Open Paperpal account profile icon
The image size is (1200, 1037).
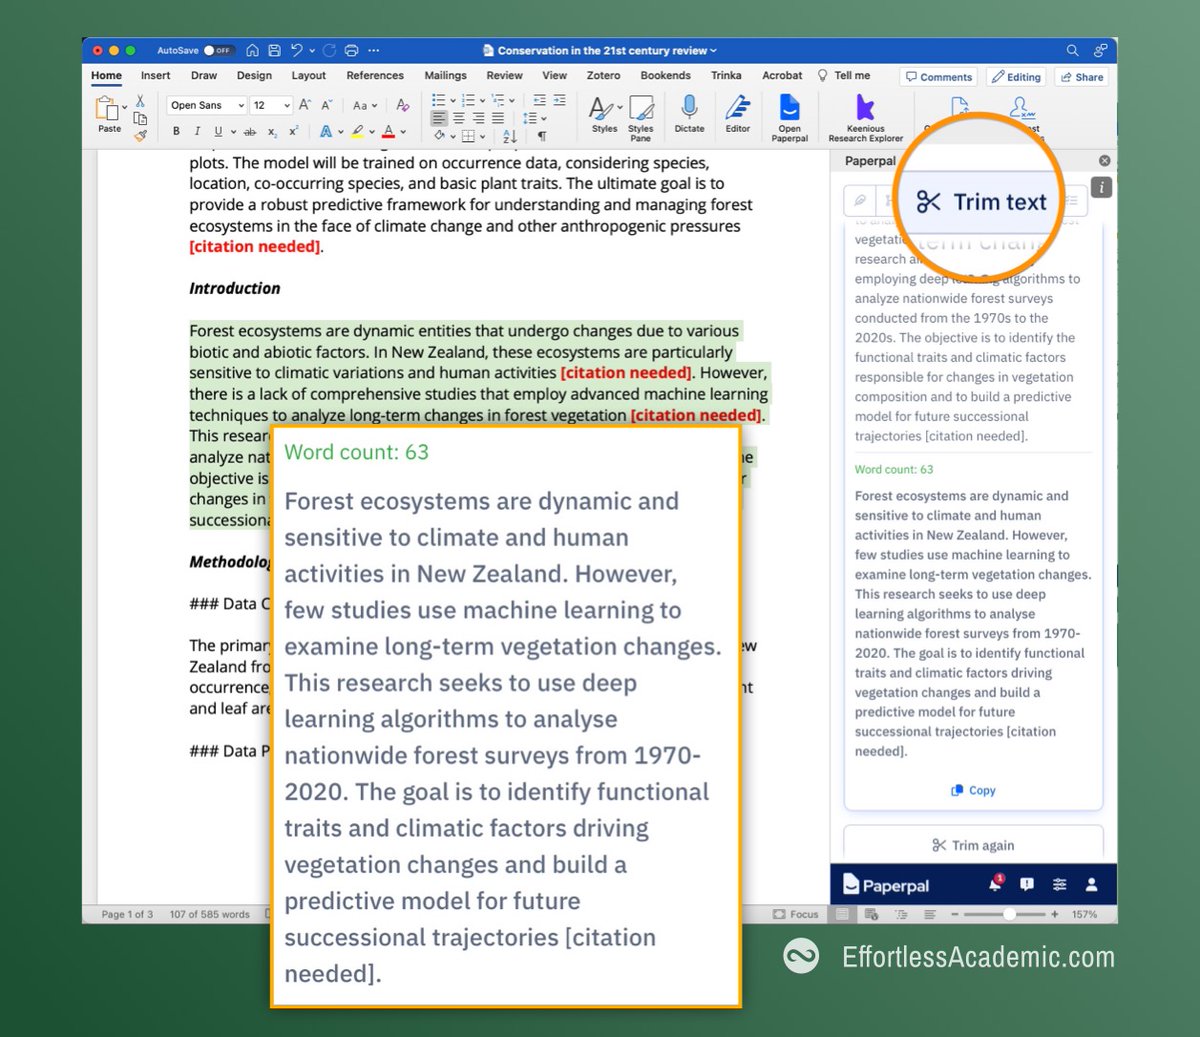click(1091, 884)
